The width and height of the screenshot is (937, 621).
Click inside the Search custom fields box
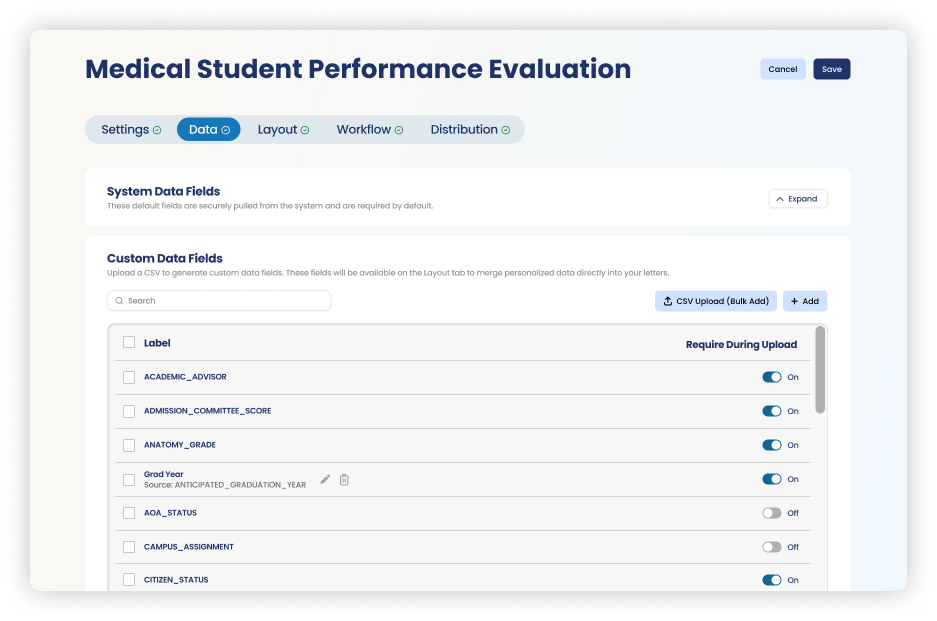coord(219,300)
